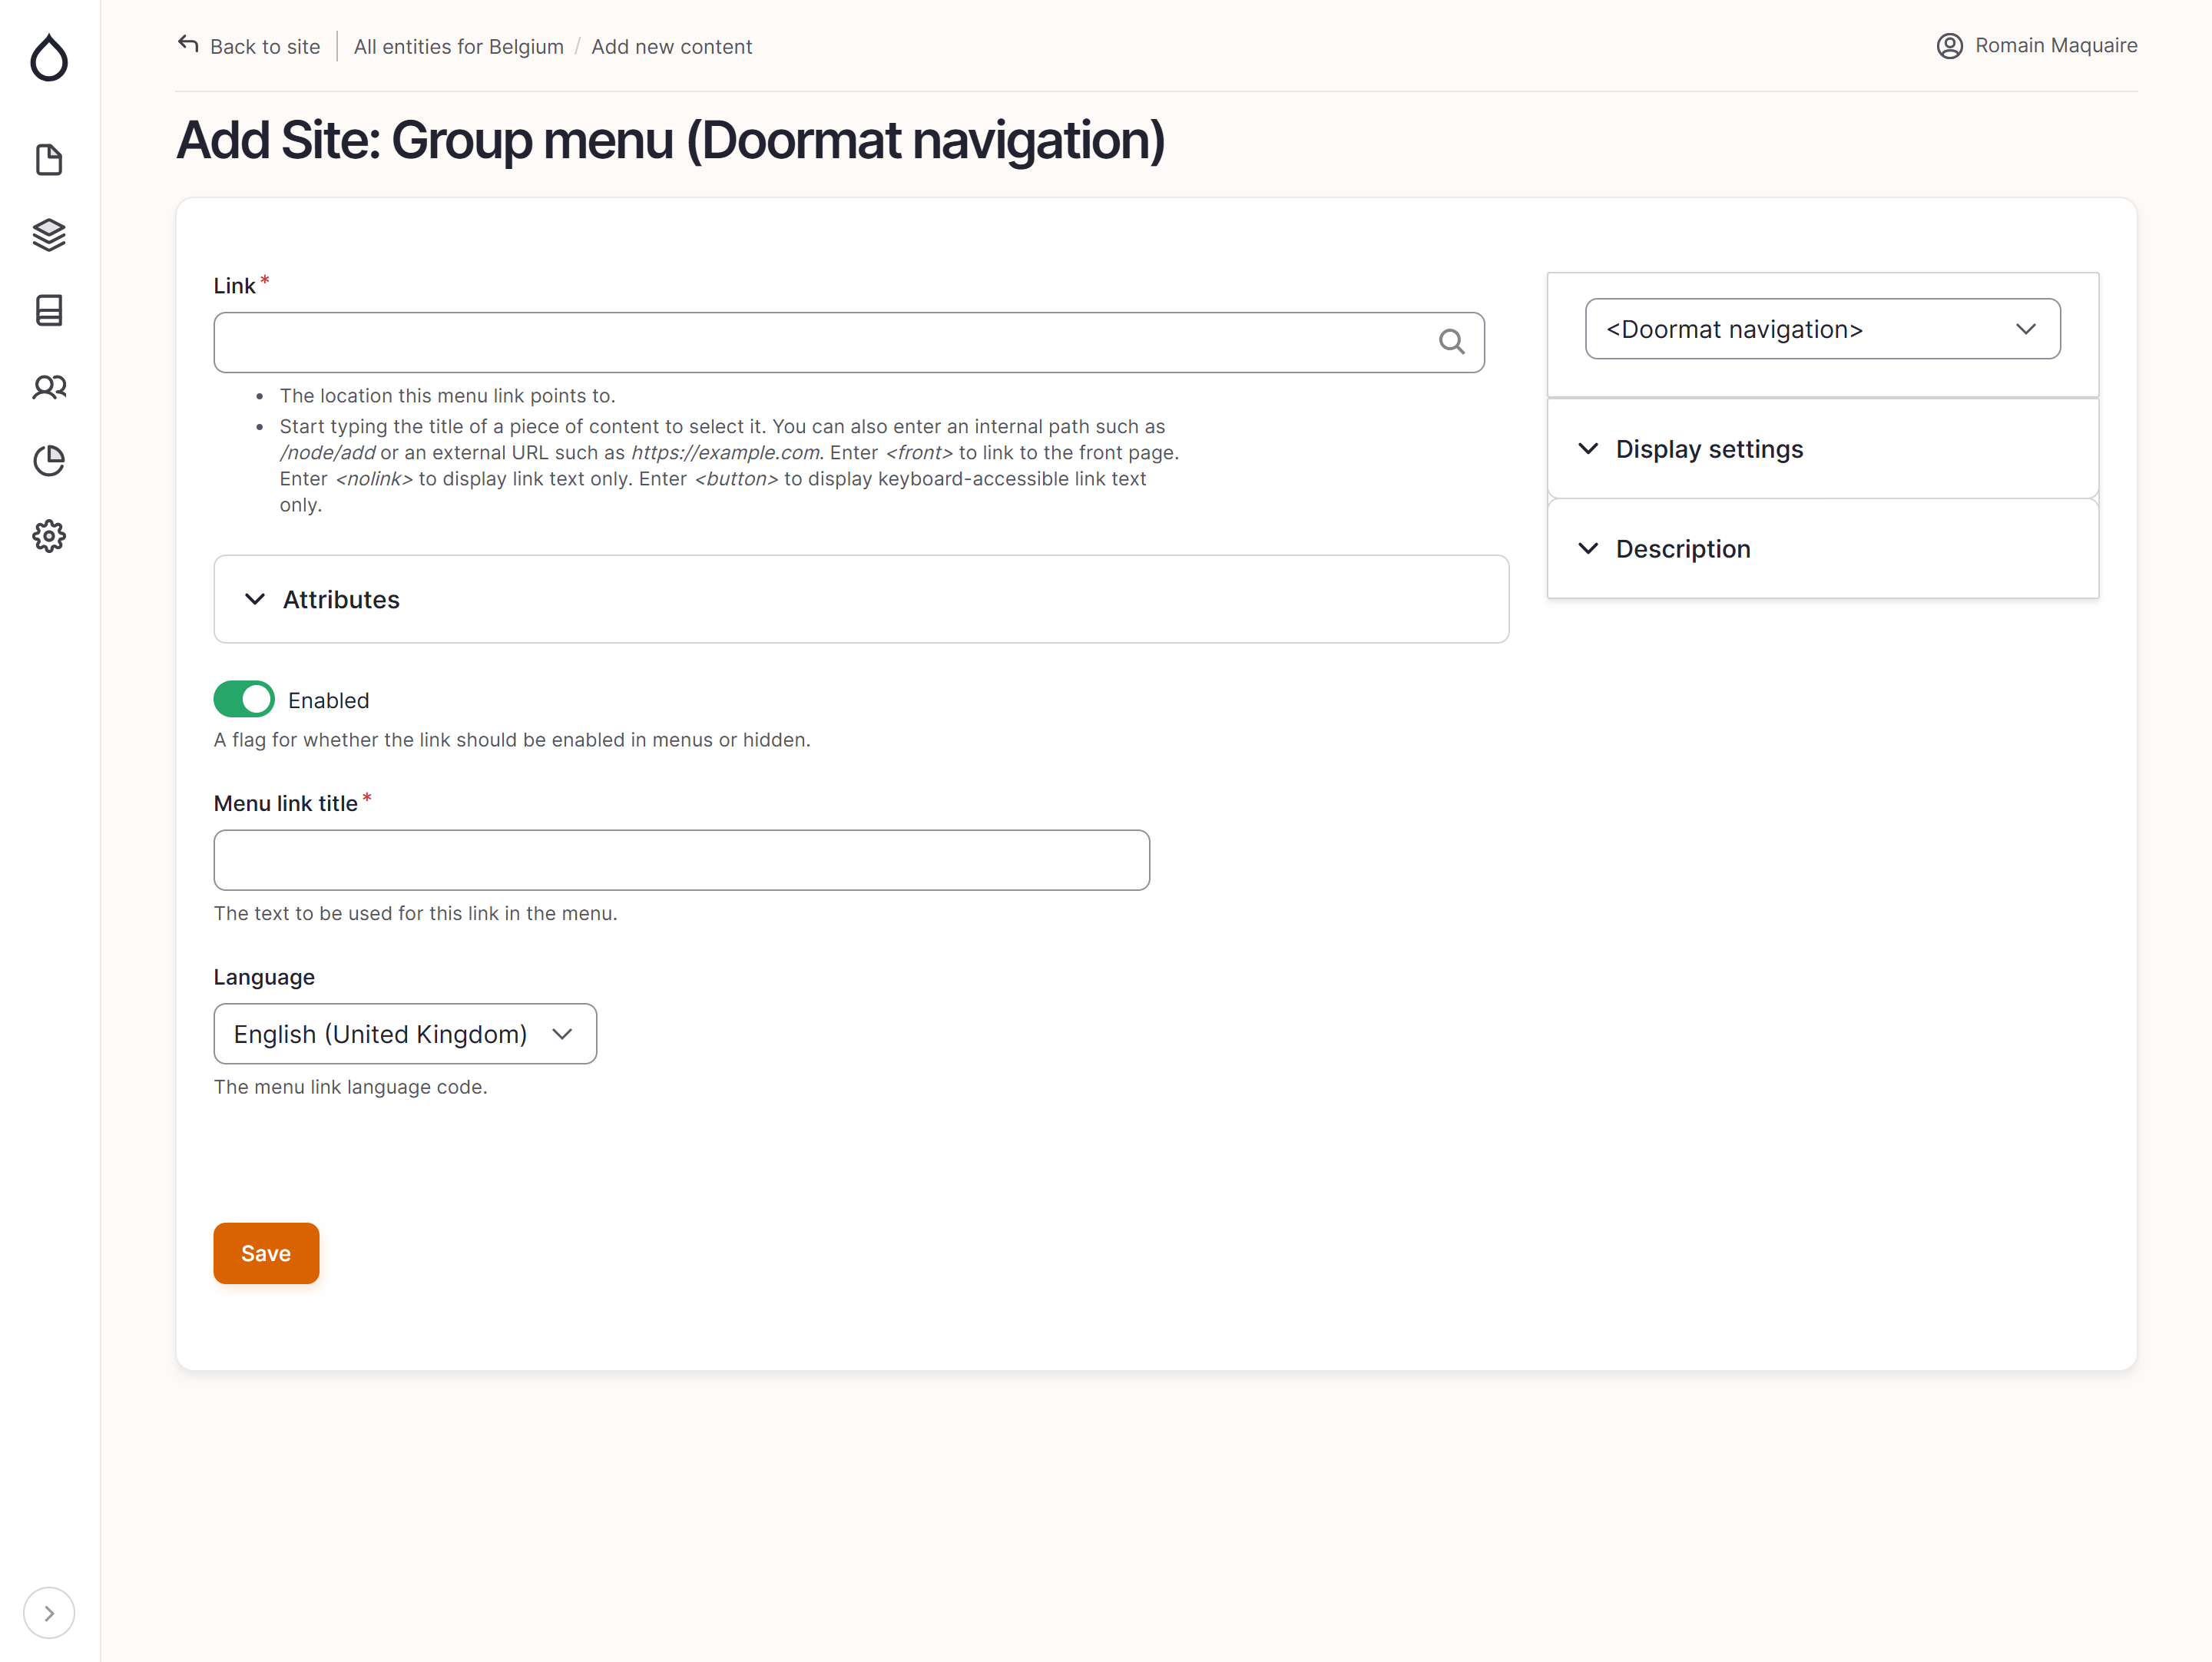Open the Configuration gear icon
The image size is (2212, 1662).
[x=49, y=536]
